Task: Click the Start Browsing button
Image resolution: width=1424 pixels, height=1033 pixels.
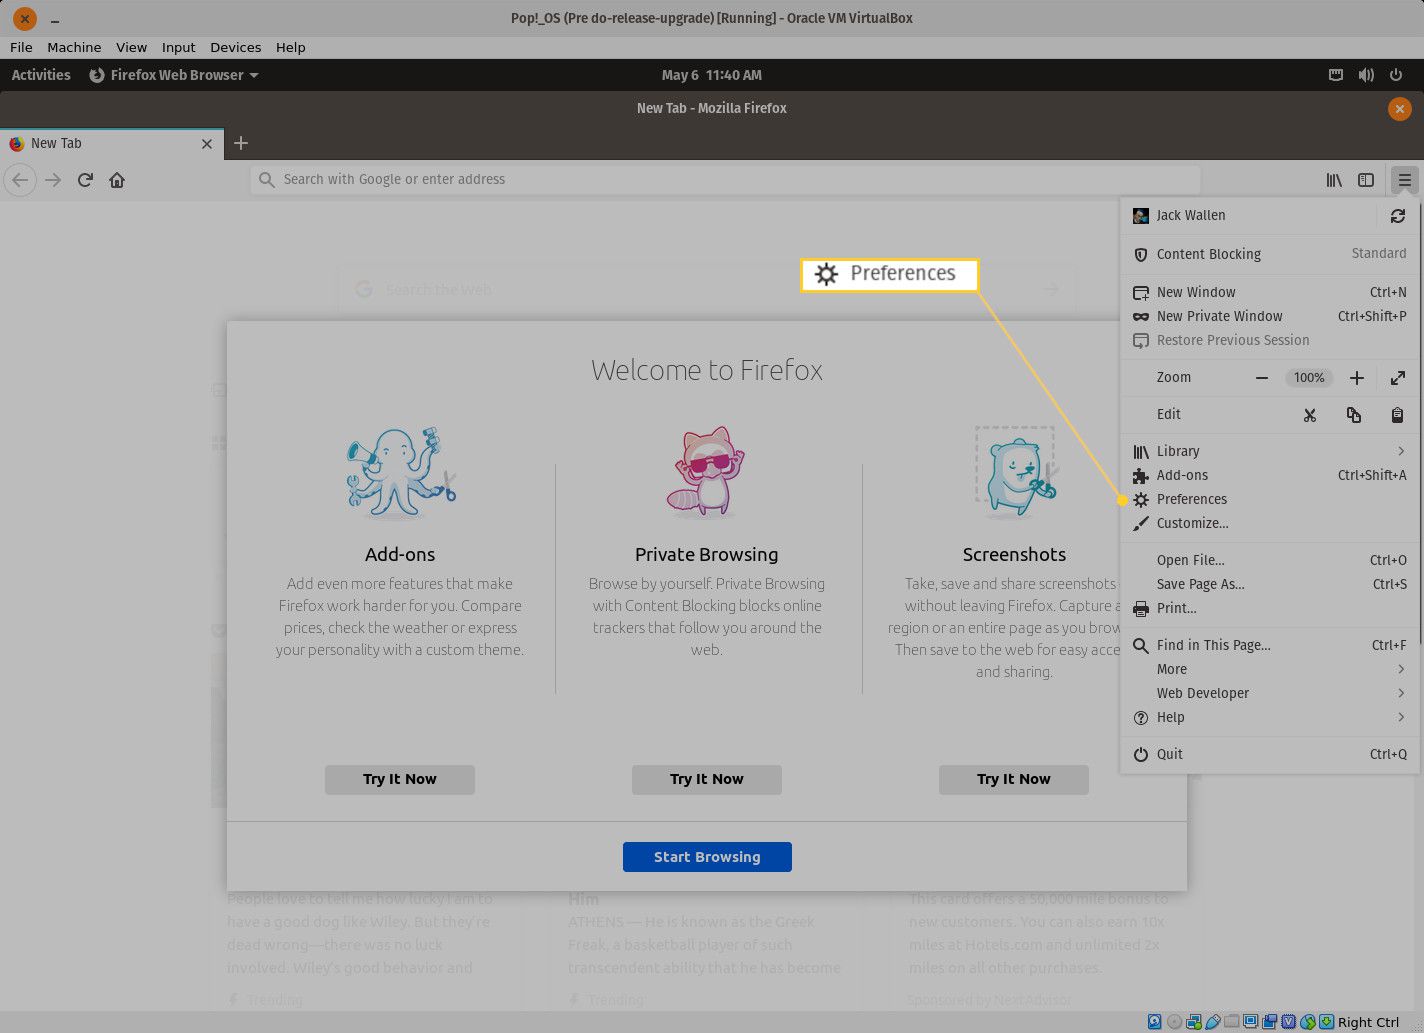Action: [x=707, y=857]
